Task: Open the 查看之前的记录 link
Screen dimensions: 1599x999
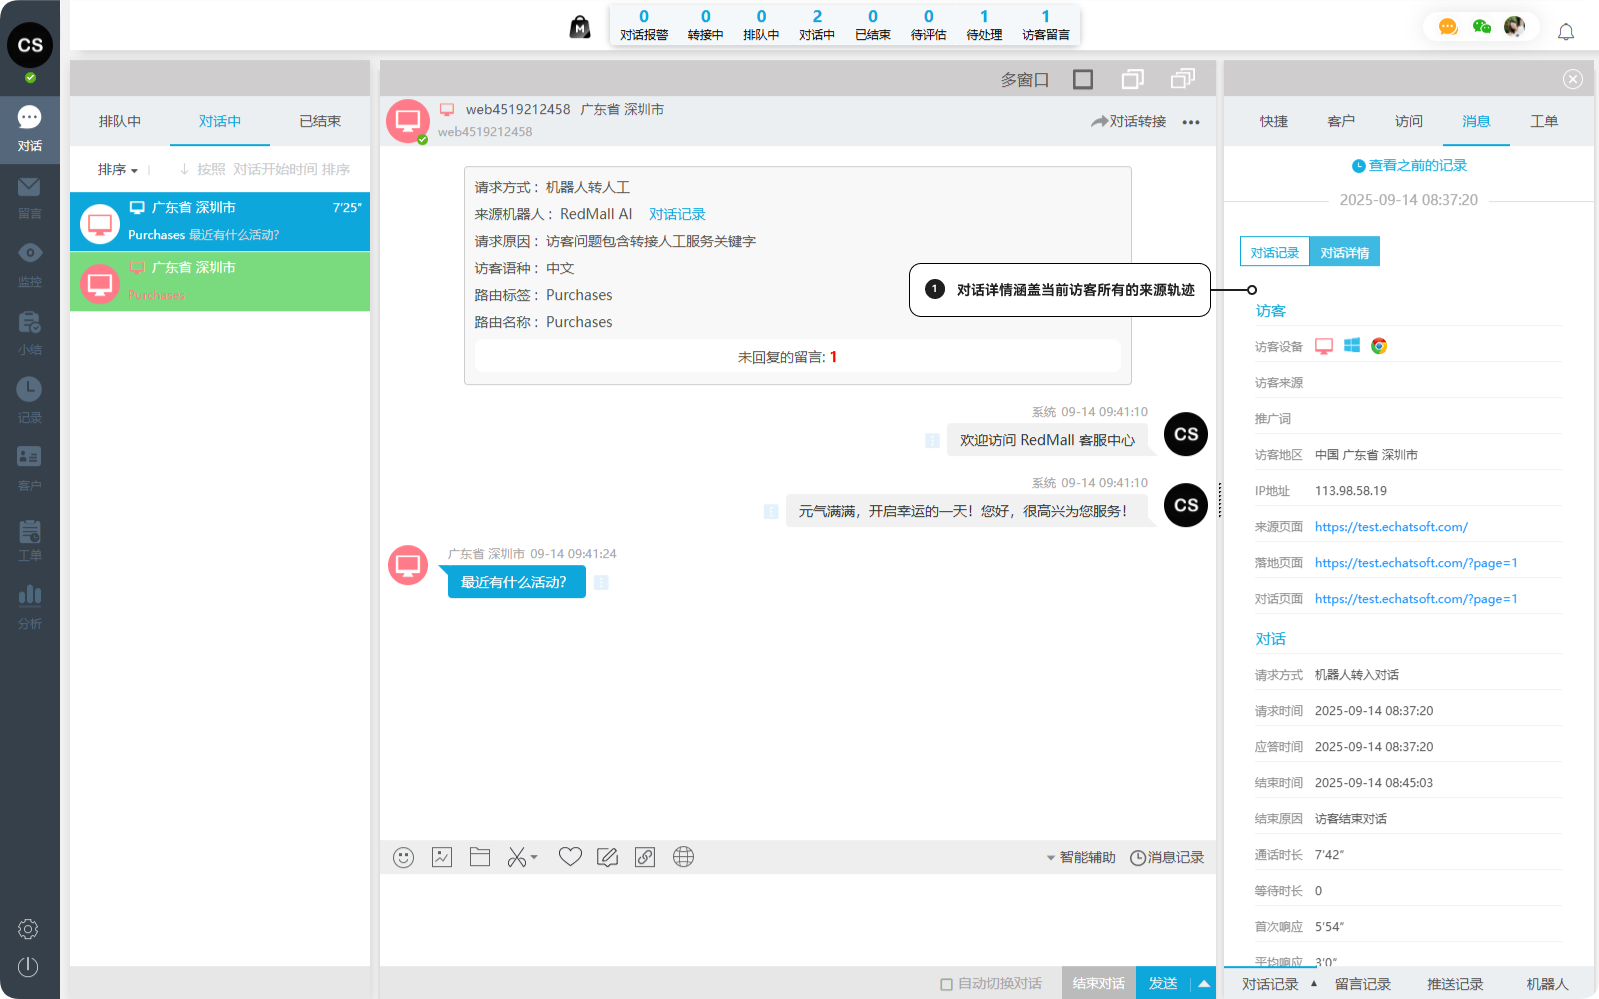Action: tap(1409, 166)
